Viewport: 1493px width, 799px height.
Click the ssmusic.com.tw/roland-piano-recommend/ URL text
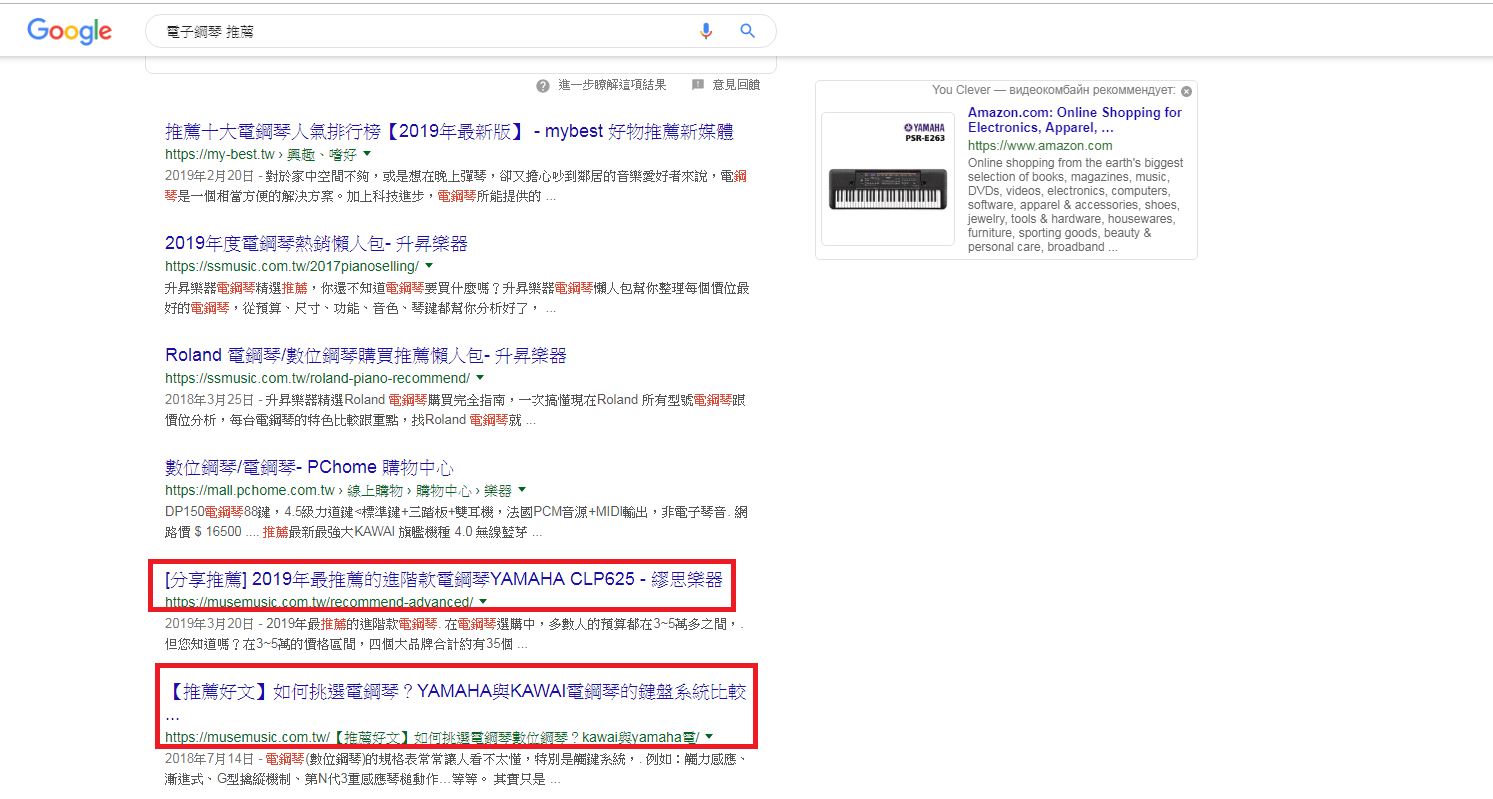tap(317, 378)
